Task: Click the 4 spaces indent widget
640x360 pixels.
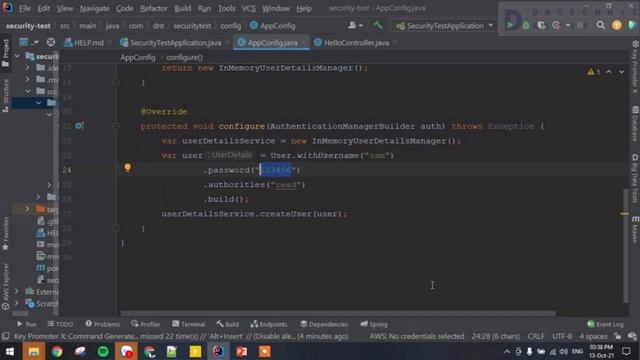Action: pos(593,336)
